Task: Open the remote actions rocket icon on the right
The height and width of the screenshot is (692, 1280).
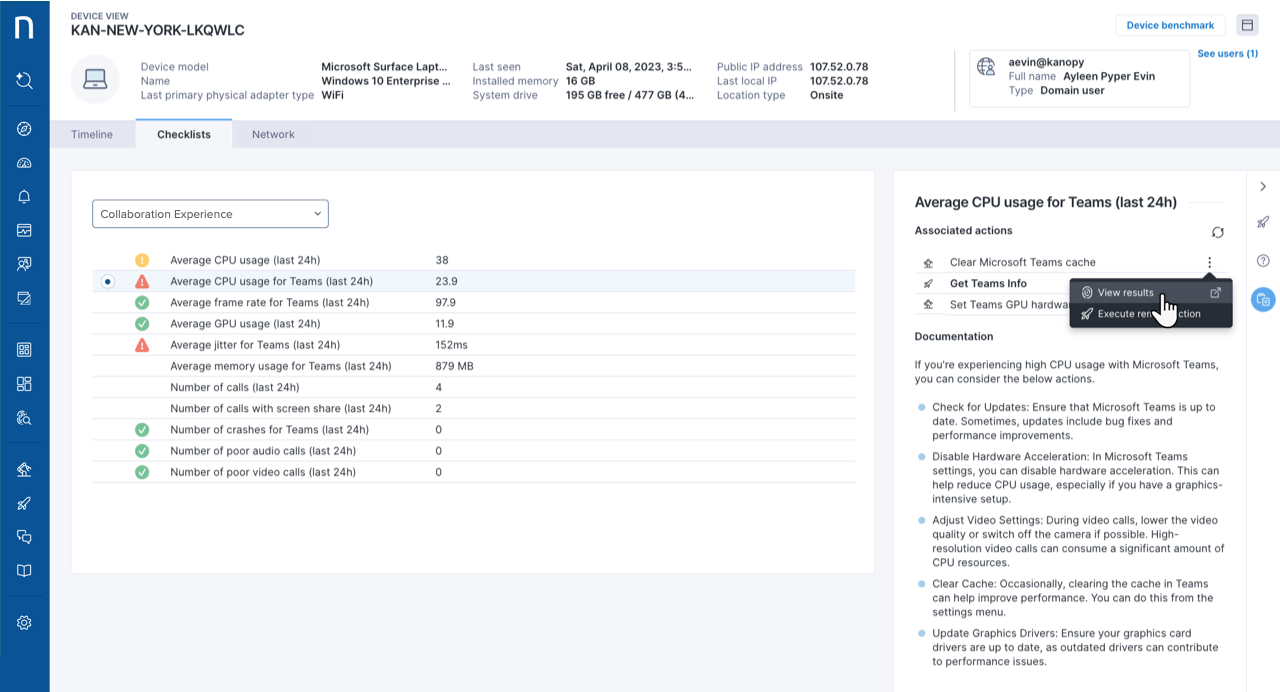Action: (1262, 222)
